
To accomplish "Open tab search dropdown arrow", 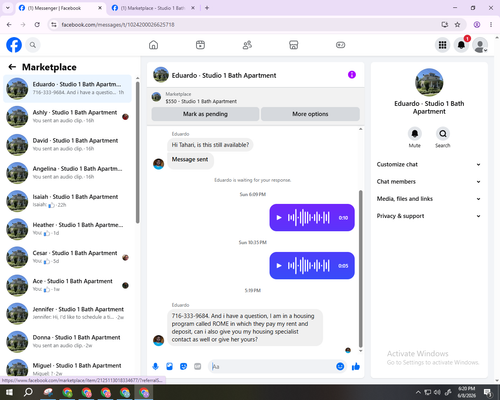I will 8,8.
